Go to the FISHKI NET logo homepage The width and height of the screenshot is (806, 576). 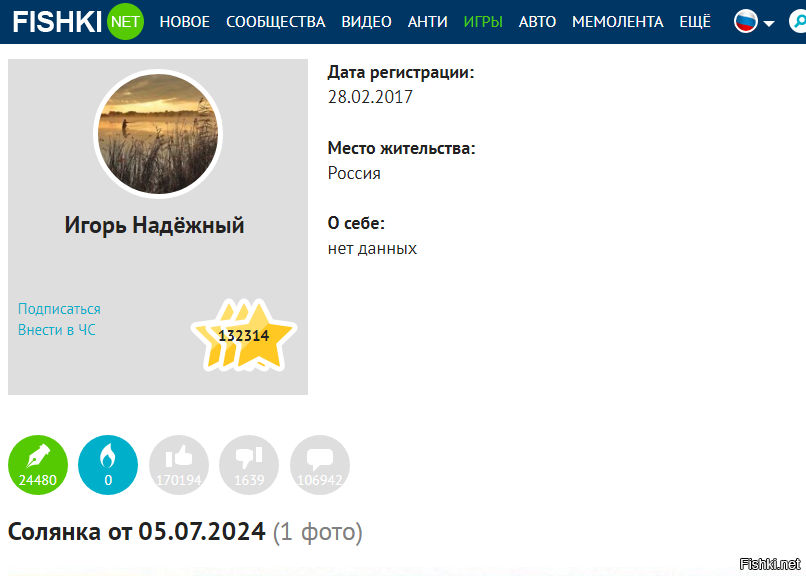click(x=78, y=22)
